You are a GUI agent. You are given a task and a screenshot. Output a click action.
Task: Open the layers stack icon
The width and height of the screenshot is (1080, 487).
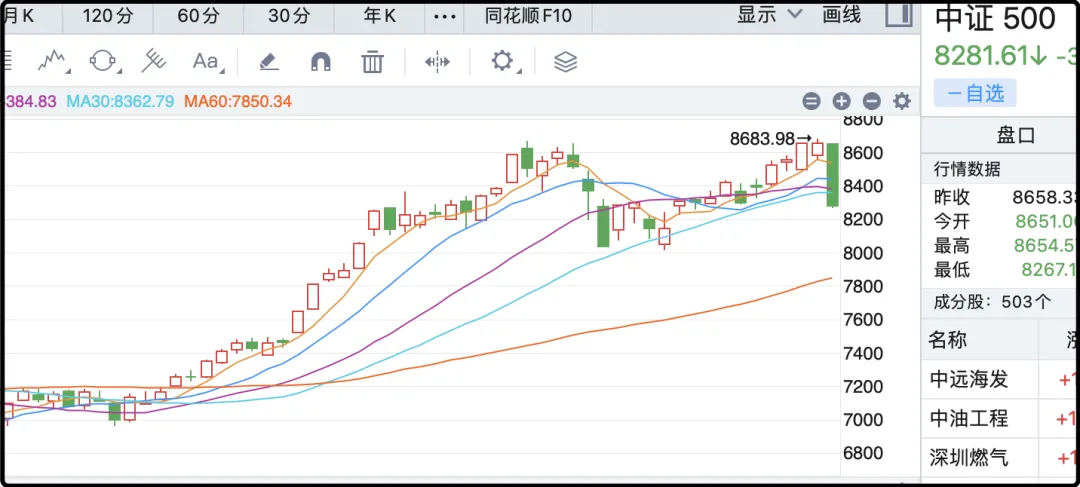pyautogui.click(x=566, y=62)
